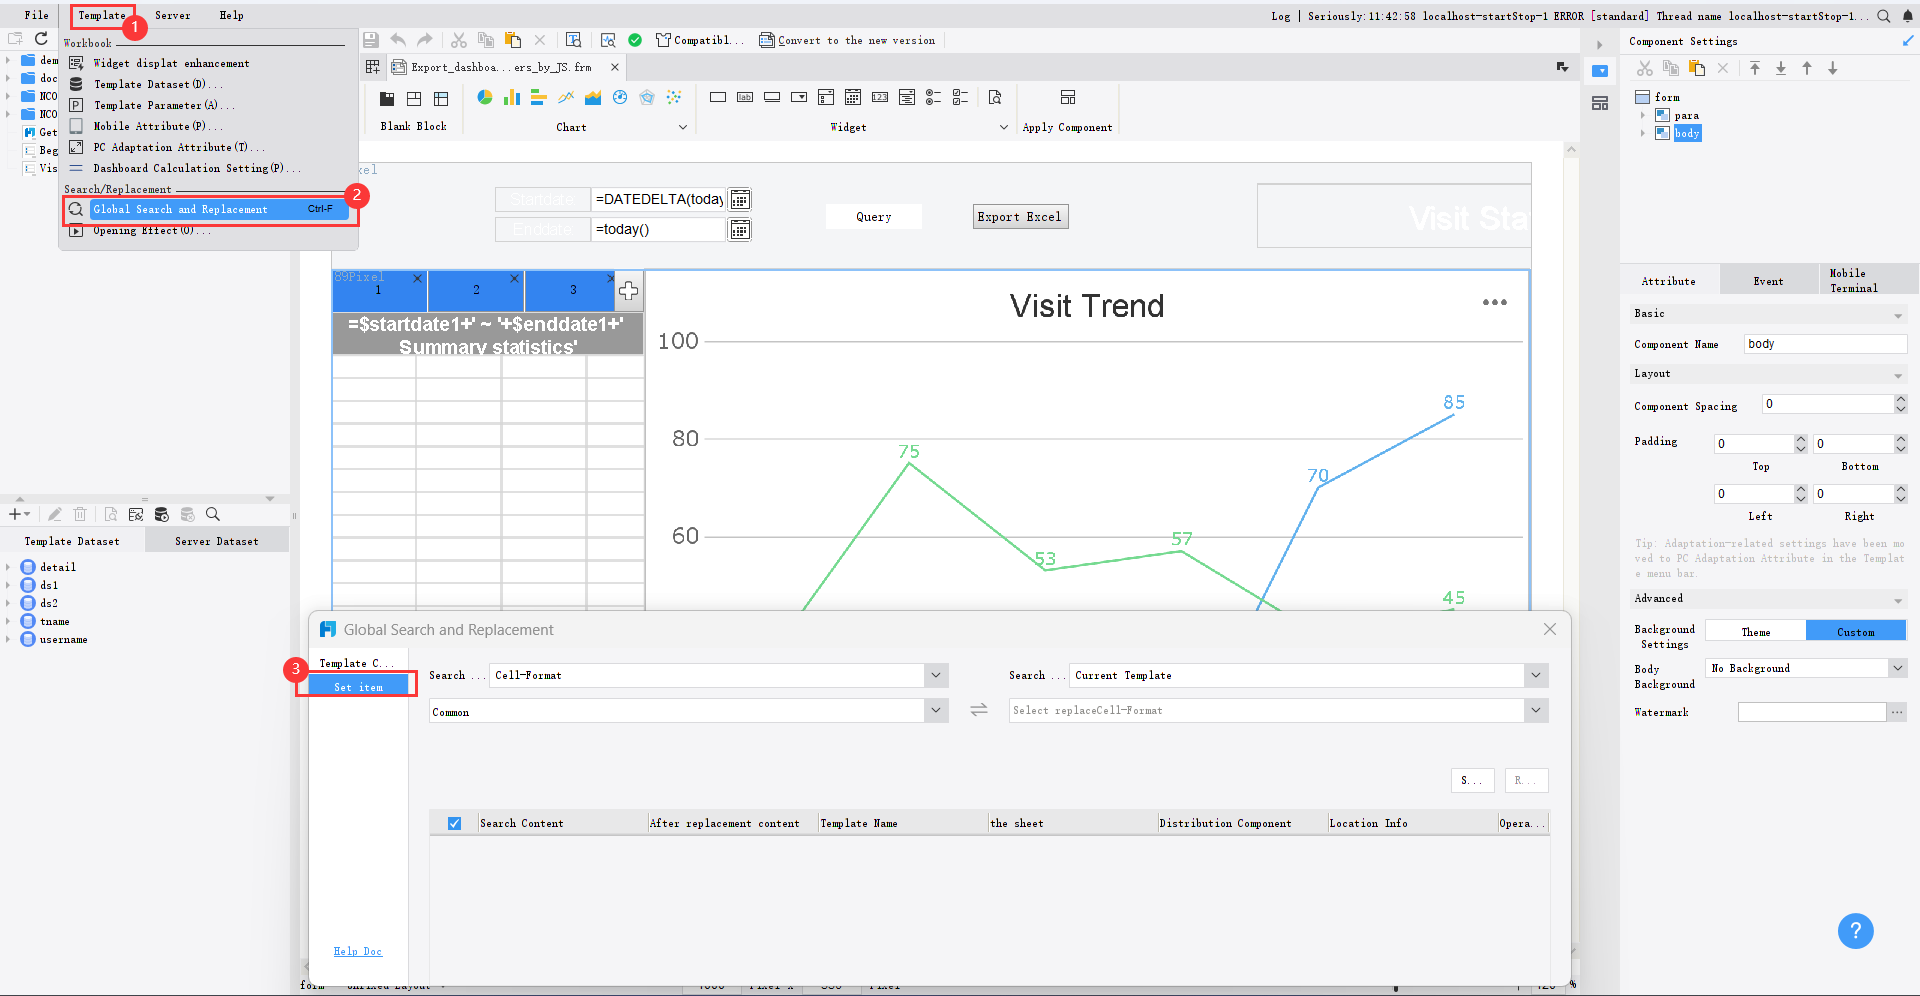Open the No Background body background dropdown

[x=1897, y=668]
